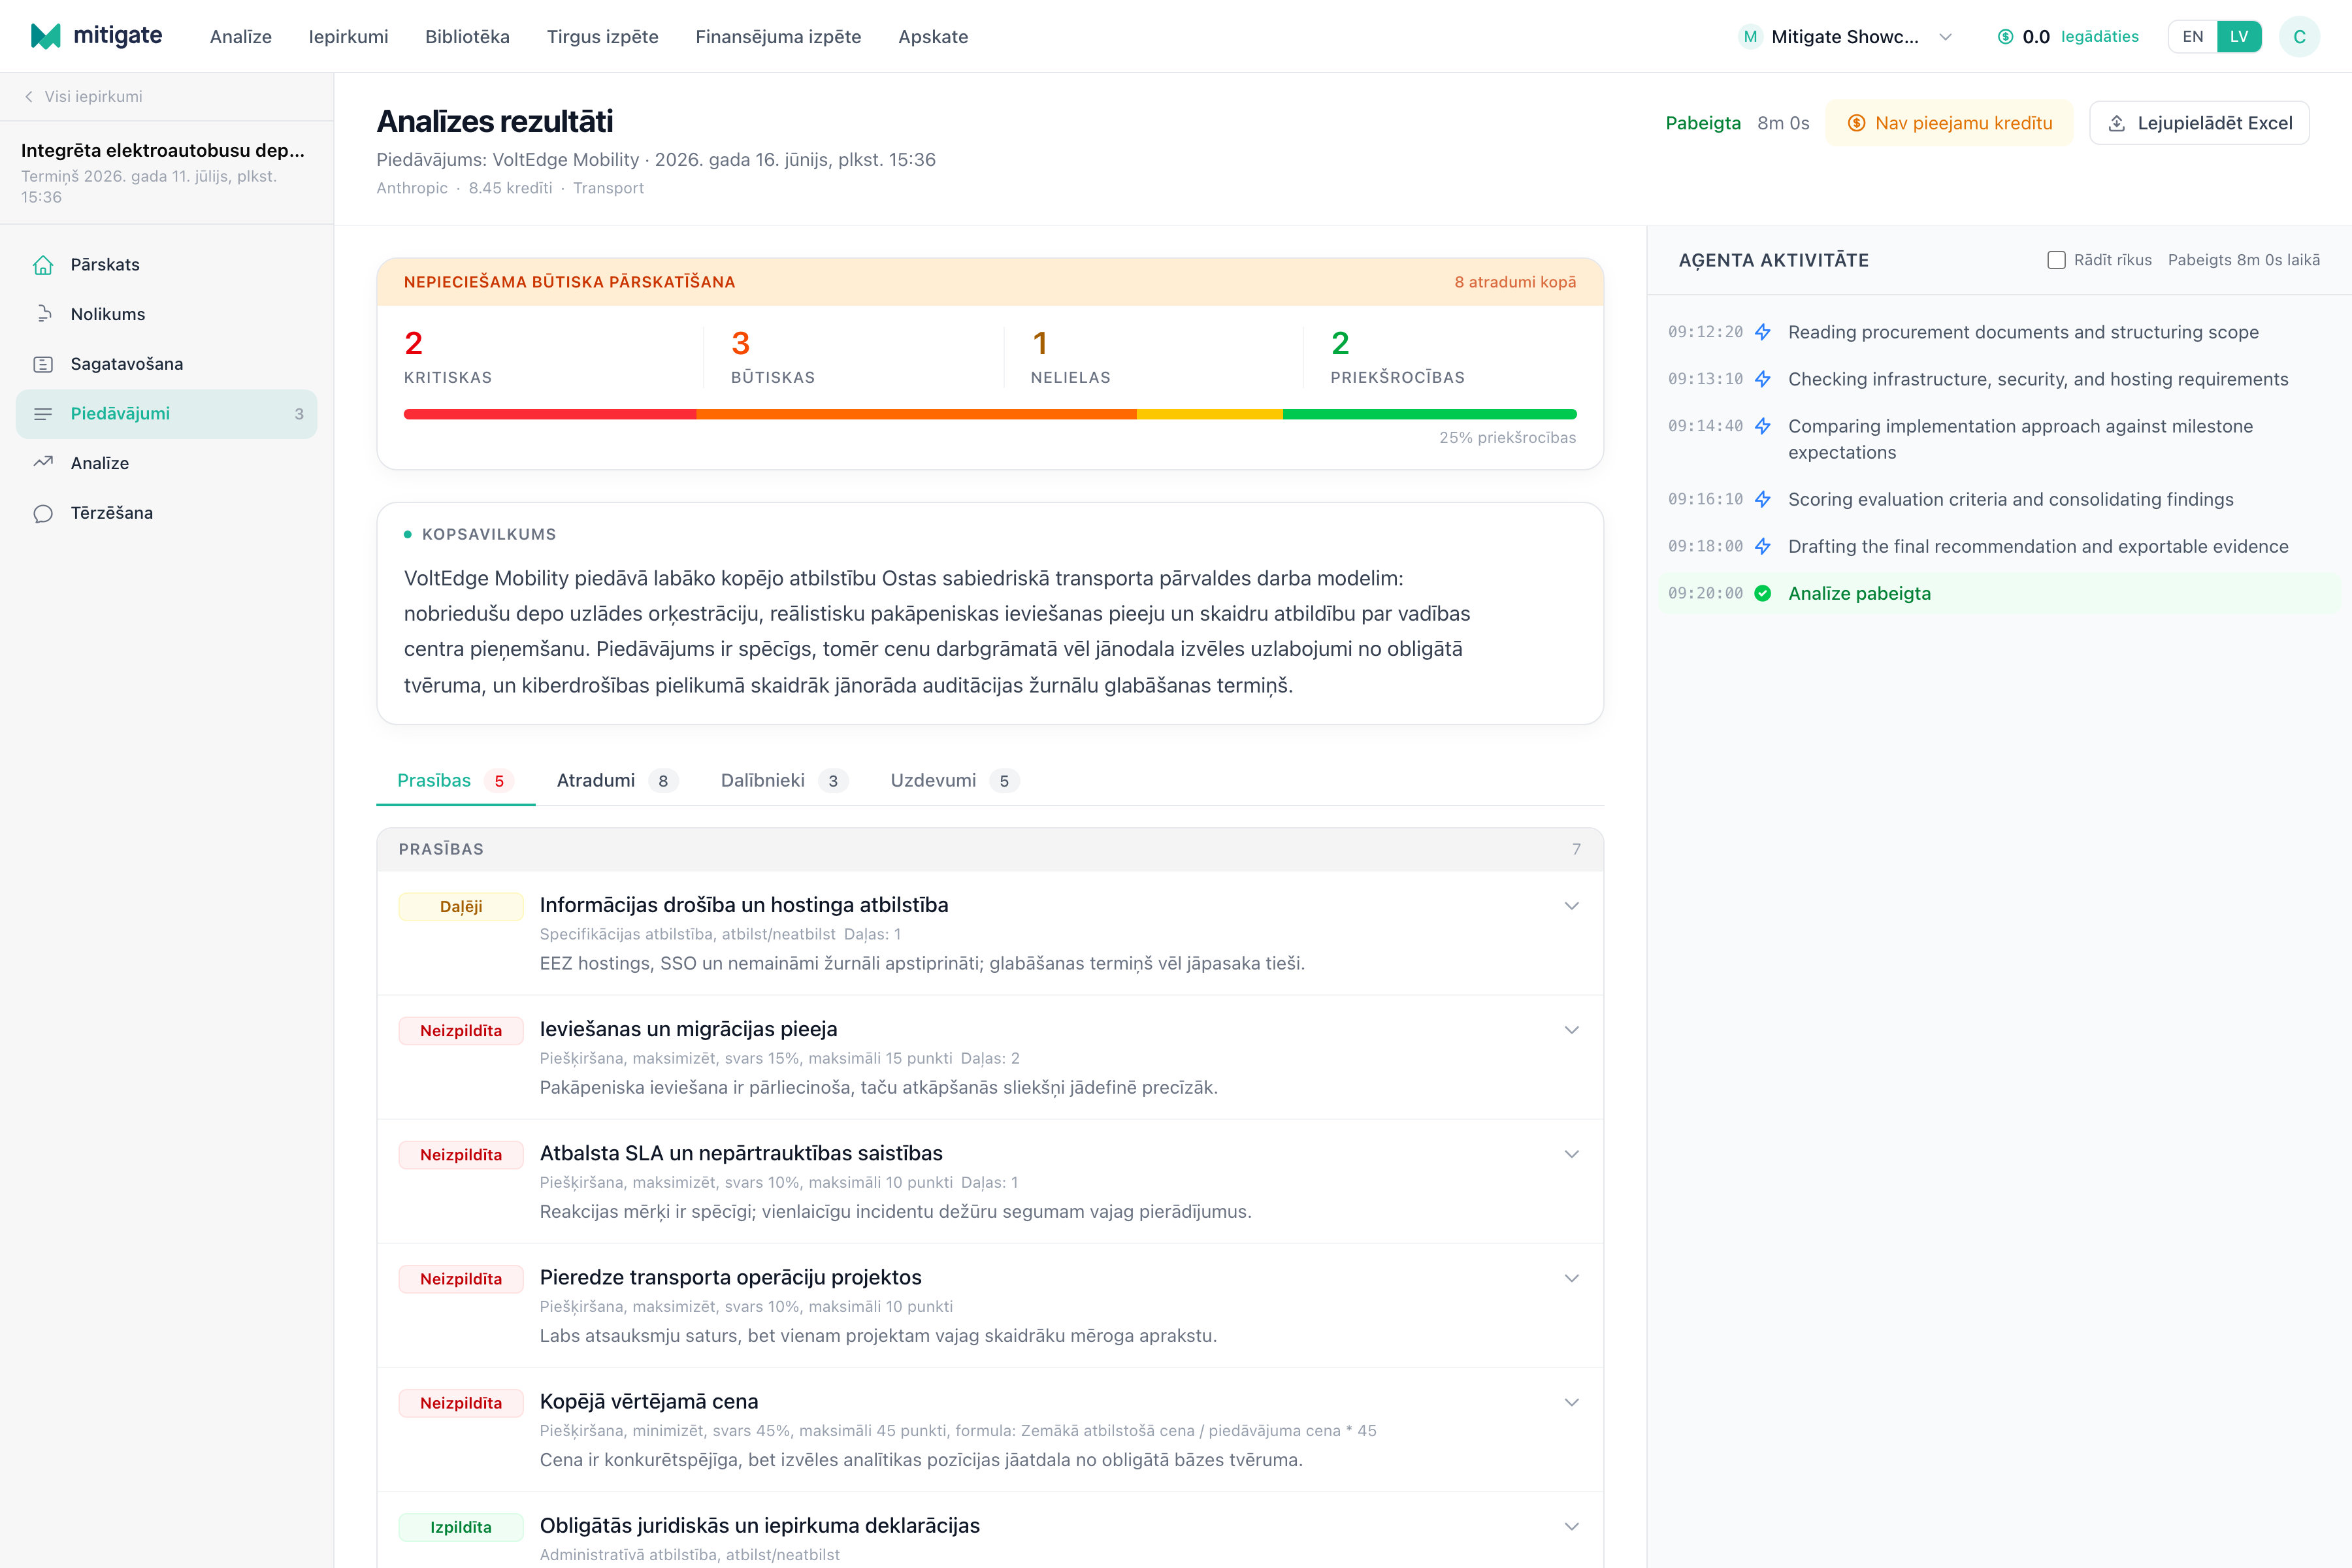
Task: Click lightning icon for Checking infrastructure step
Action: coord(1763,379)
